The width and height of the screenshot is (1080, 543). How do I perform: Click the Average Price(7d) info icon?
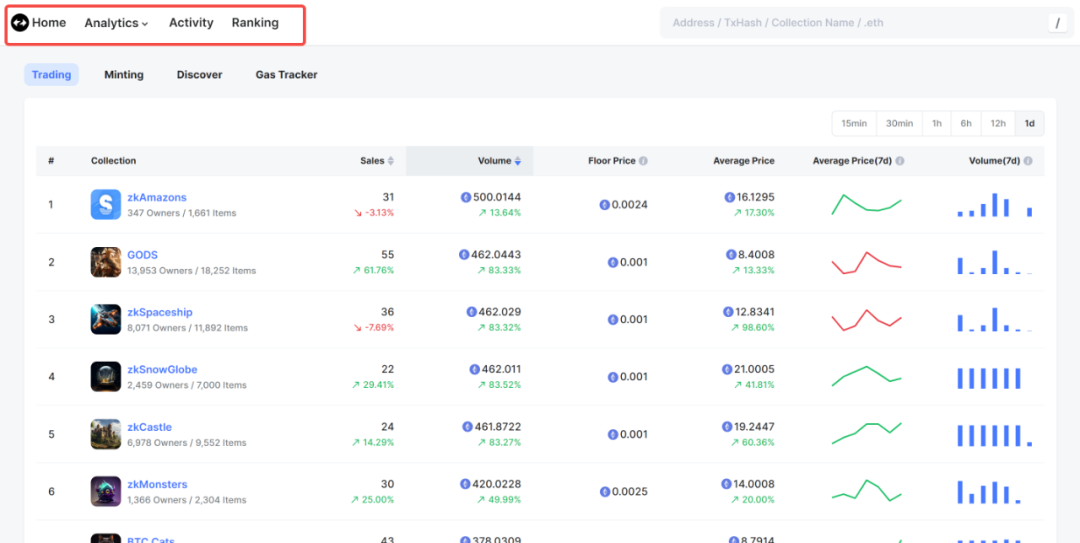click(900, 161)
